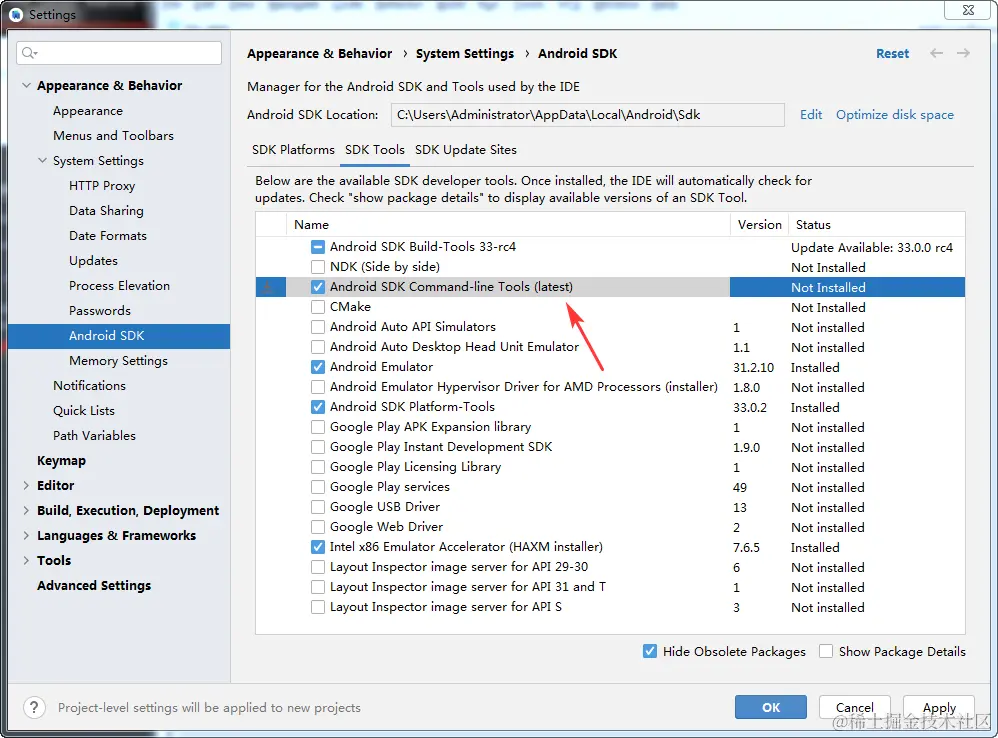Select Path Variables settings
998x738 pixels.
94,436
